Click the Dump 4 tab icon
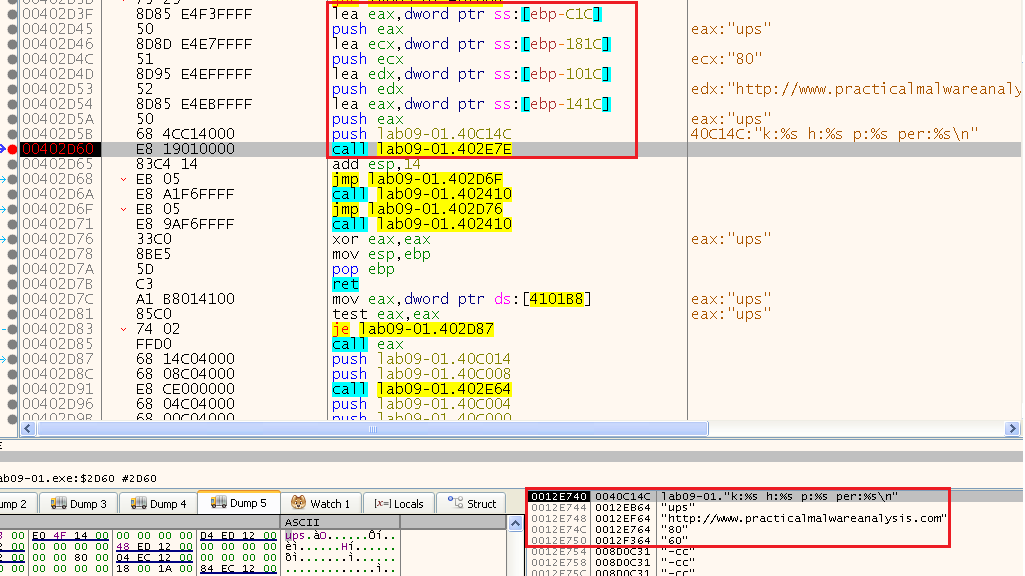The width and height of the screenshot is (1025, 576). [136, 504]
